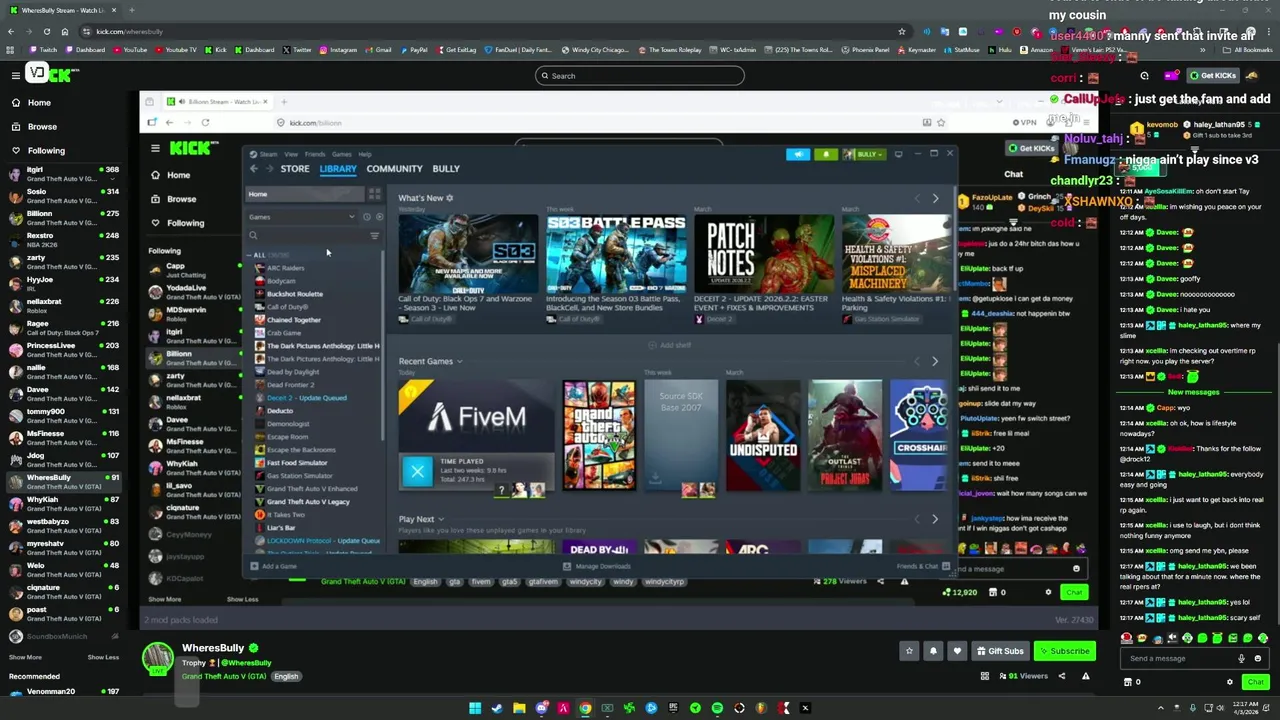Collapse the ALL games category in Steam
Screen dimensions: 1280x720
pos(250,255)
